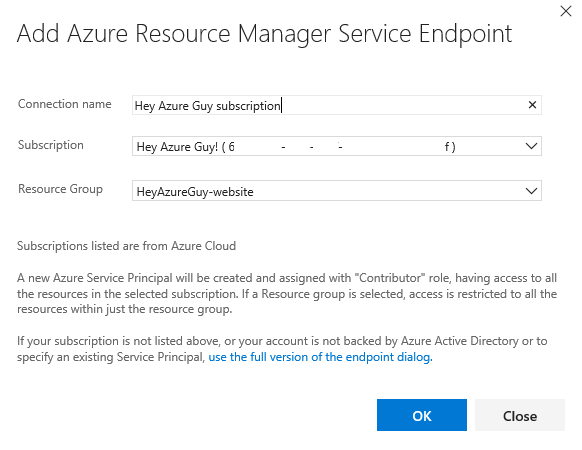
Task: Click into the Connection name text field
Action: (x=337, y=105)
